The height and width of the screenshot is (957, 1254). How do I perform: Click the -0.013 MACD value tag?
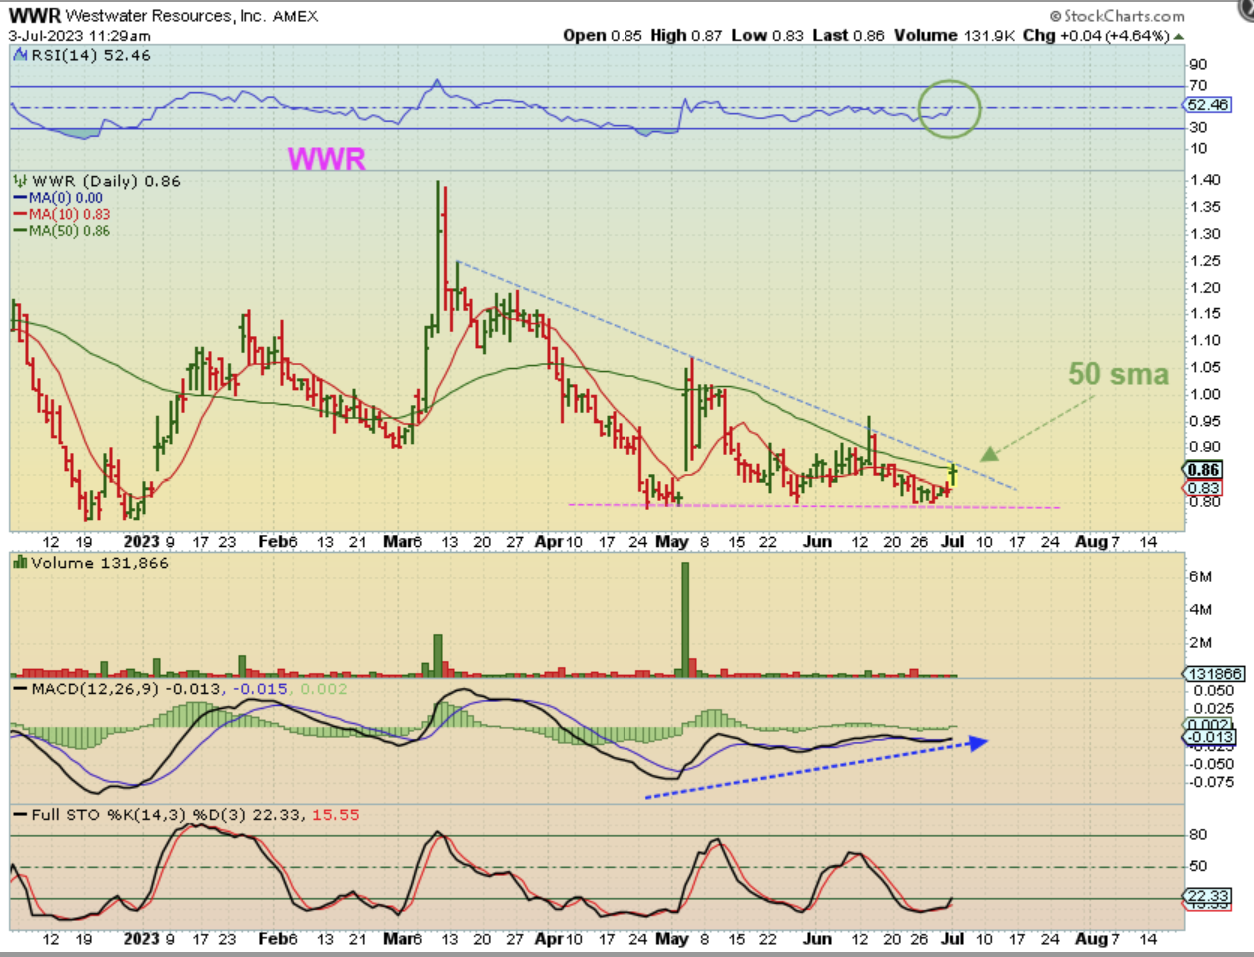point(1210,737)
